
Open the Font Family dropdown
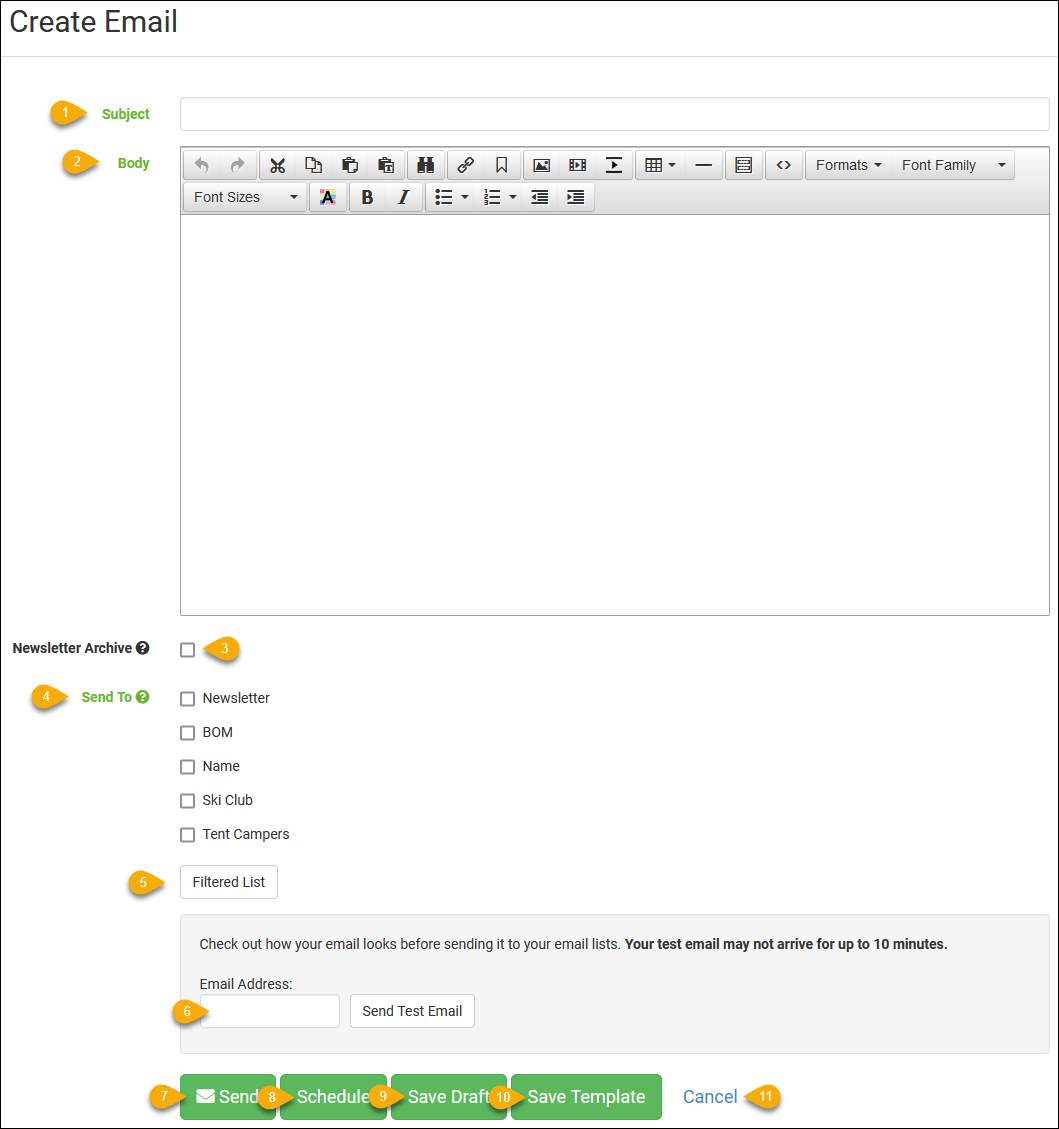pyautogui.click(x=952, y=165)
